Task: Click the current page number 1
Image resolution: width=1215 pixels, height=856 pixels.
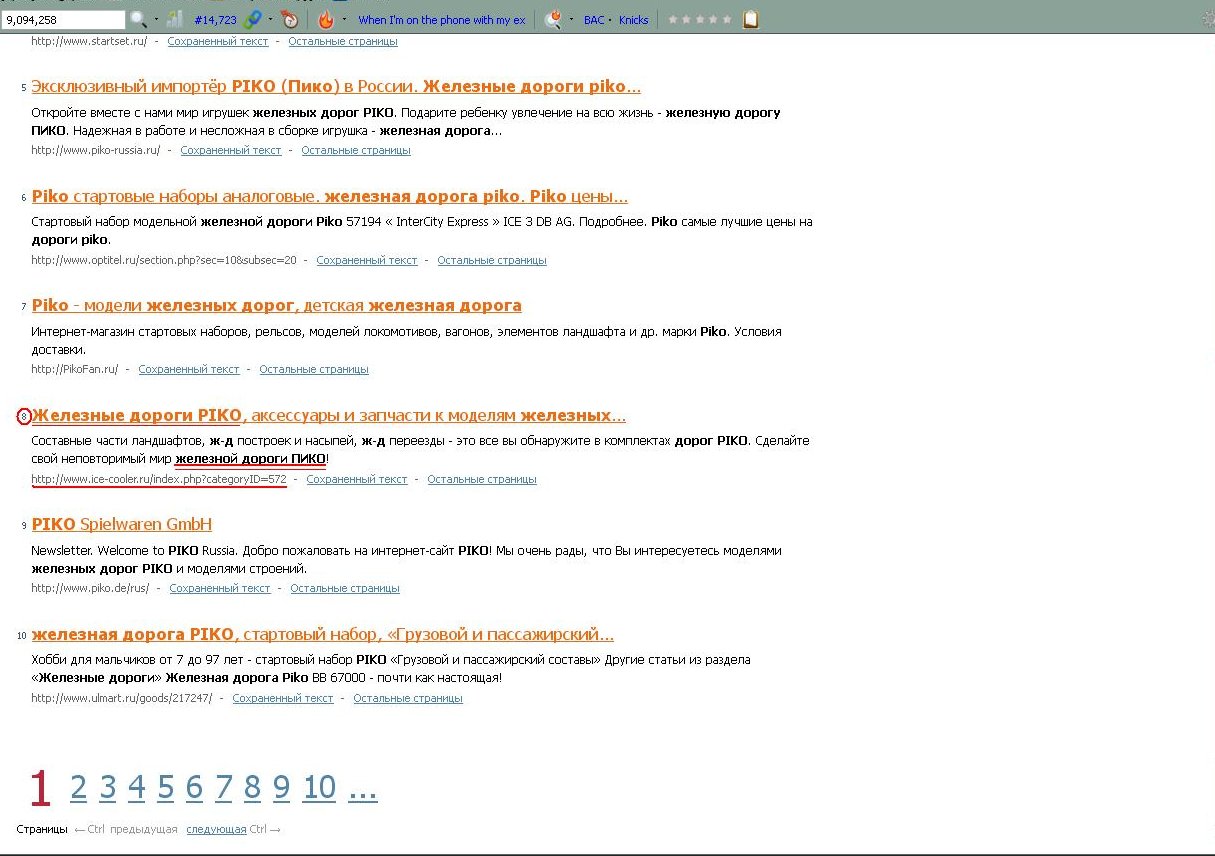Action: point(39,788)
